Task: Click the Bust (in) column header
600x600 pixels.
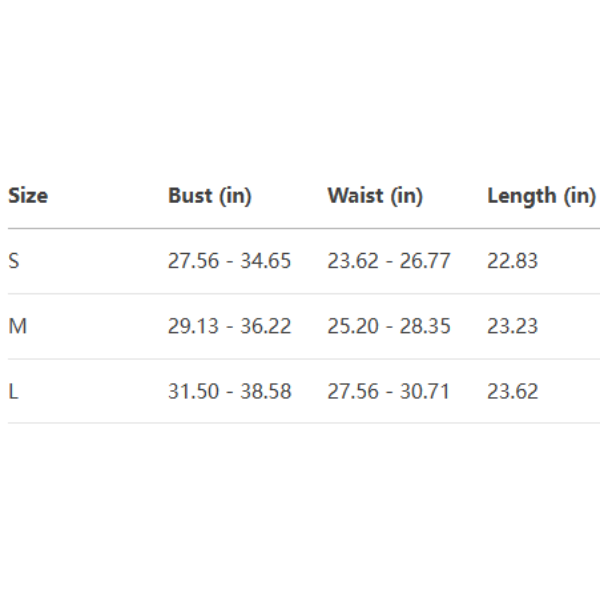Action: (210, 196)
